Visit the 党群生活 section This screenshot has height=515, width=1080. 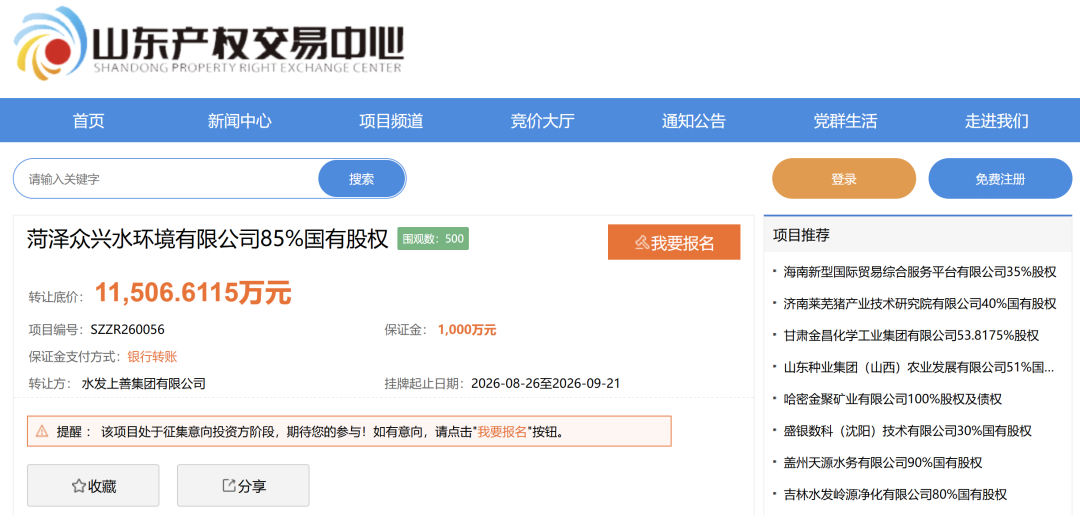[845, 121]
